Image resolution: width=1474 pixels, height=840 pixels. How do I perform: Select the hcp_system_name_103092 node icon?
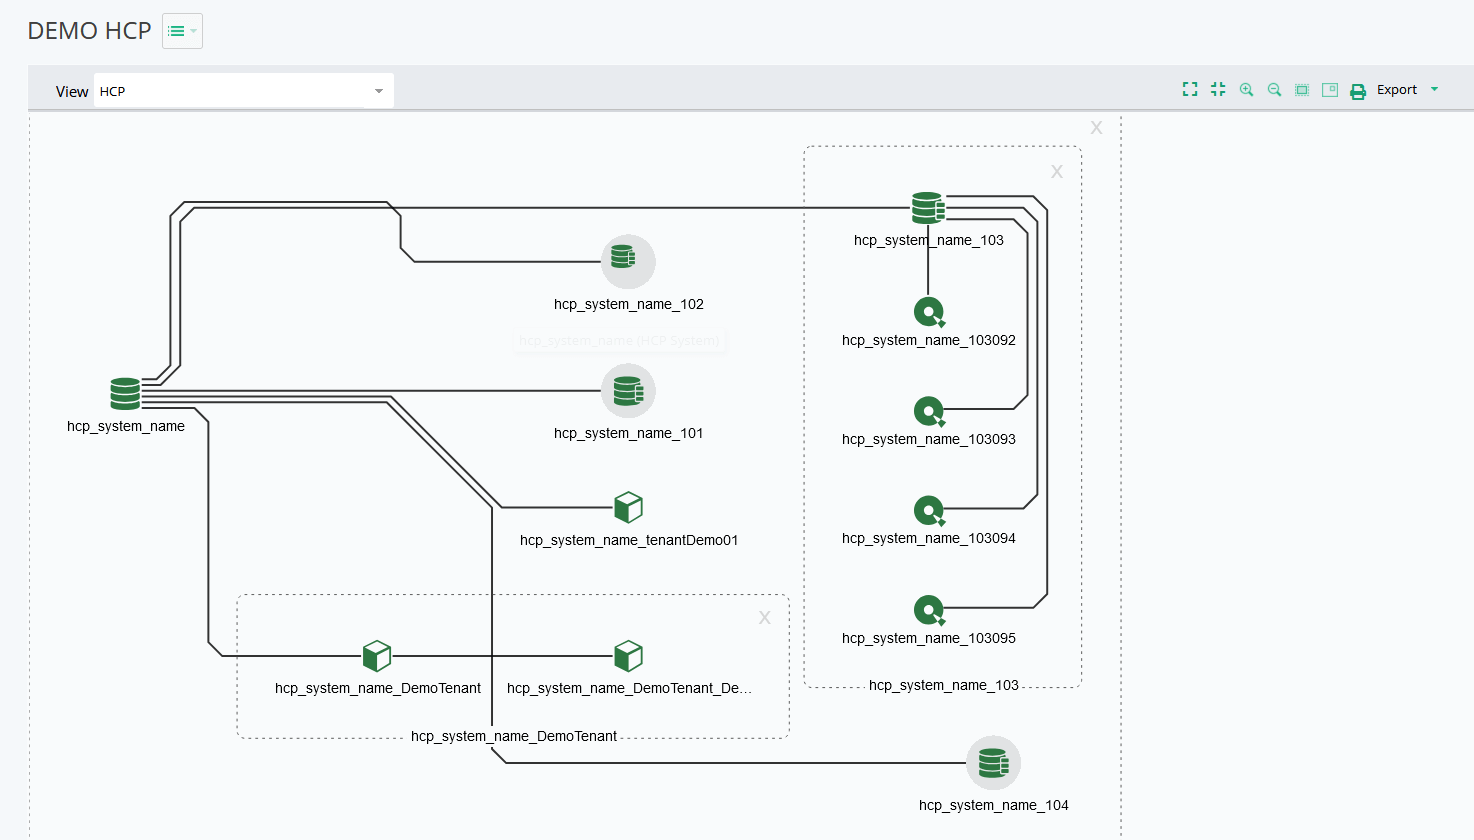[929, 312]
